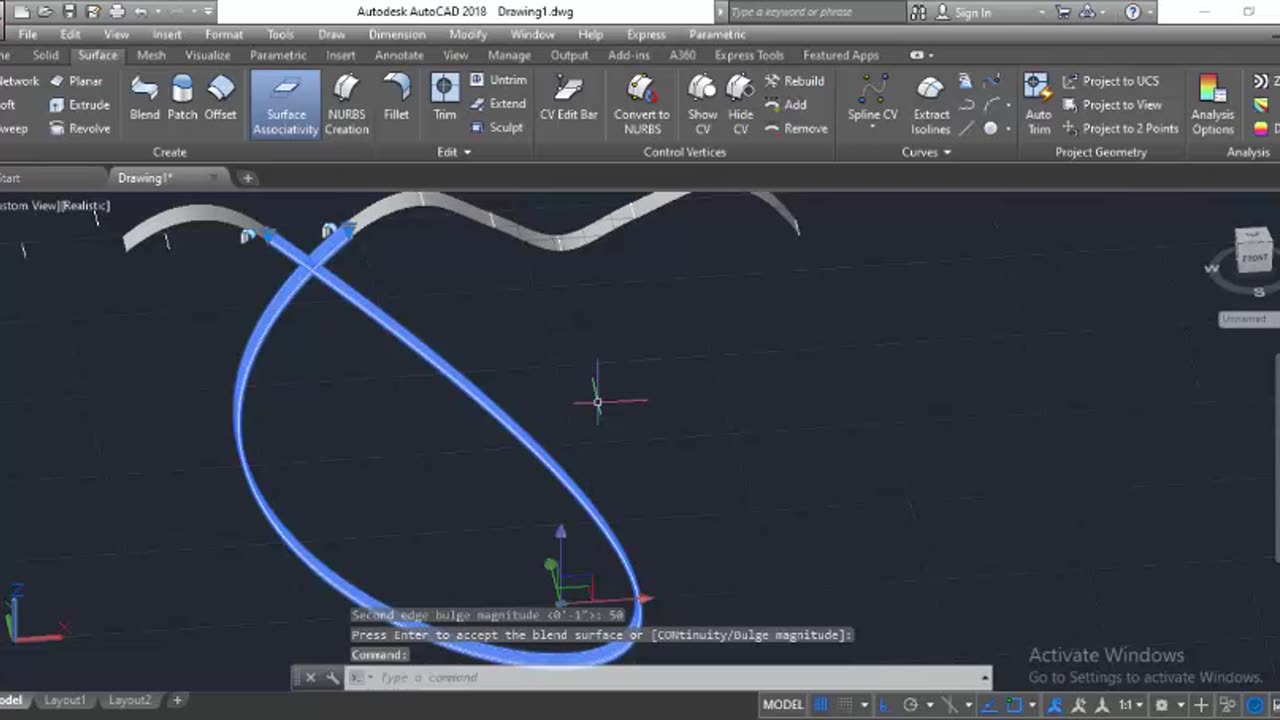Click the Sculpt surface tool
The height and width of the screenshot is (720, 1280).
tap(497, 127)
